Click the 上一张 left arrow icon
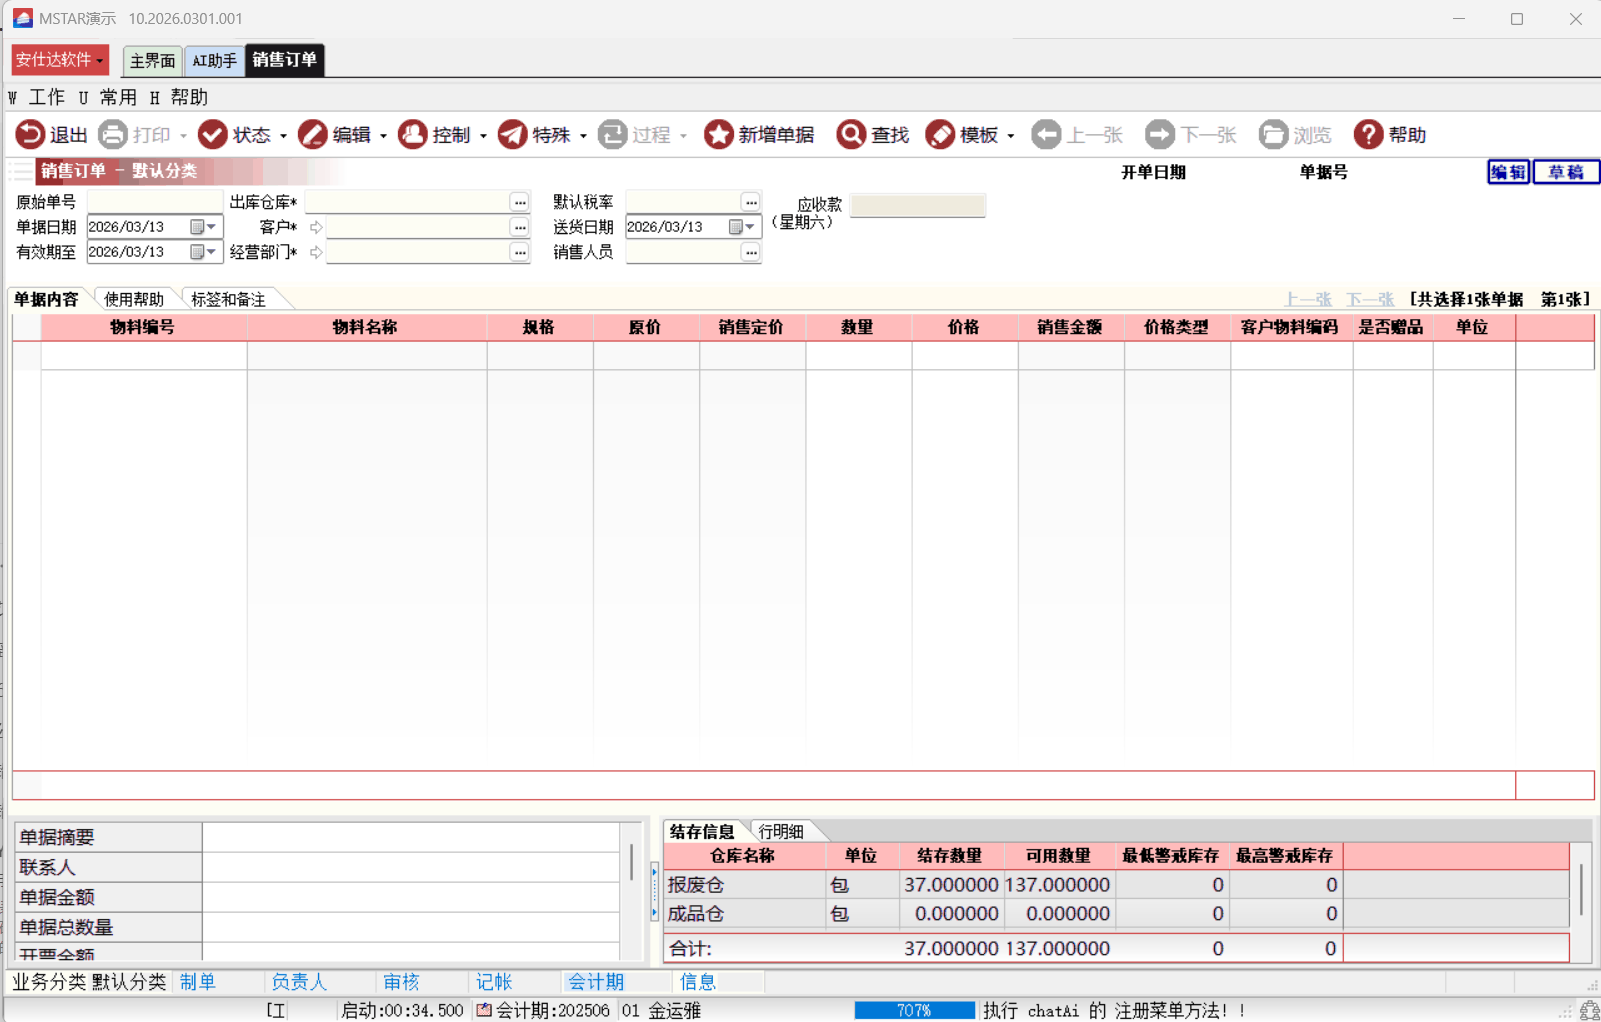The height and width of the screenshot is (1022, 1601). tap(1046, 134)
